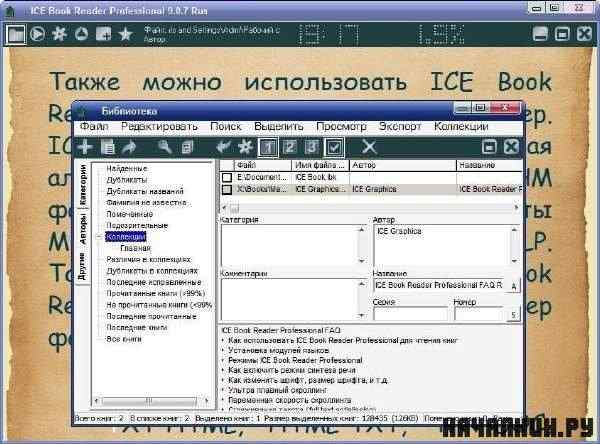
Task: Start auto-scroll with the play icon
Action: pos(38,34)
